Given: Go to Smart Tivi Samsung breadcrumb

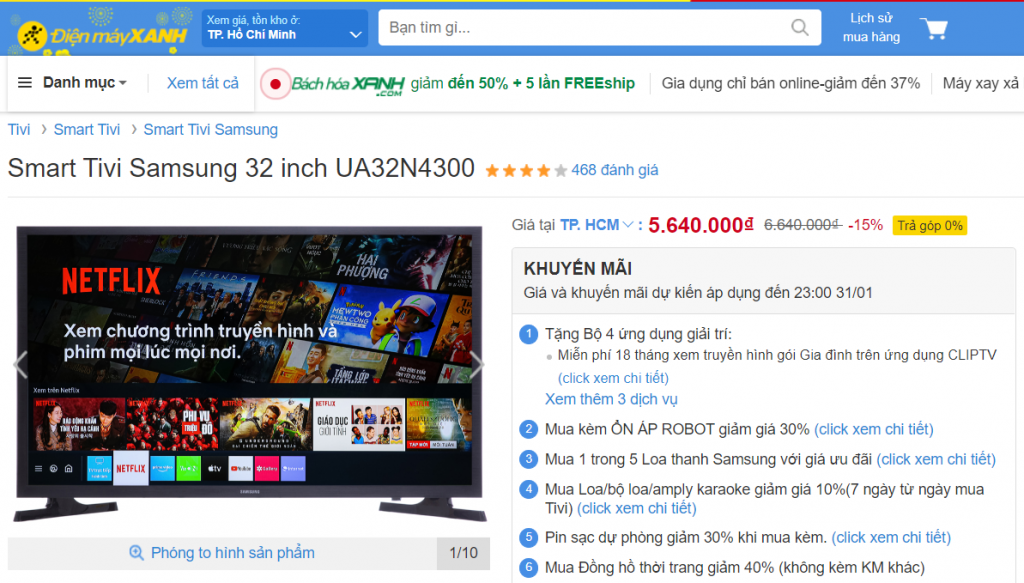Looking at the screenshot, I should pos(210,129).
